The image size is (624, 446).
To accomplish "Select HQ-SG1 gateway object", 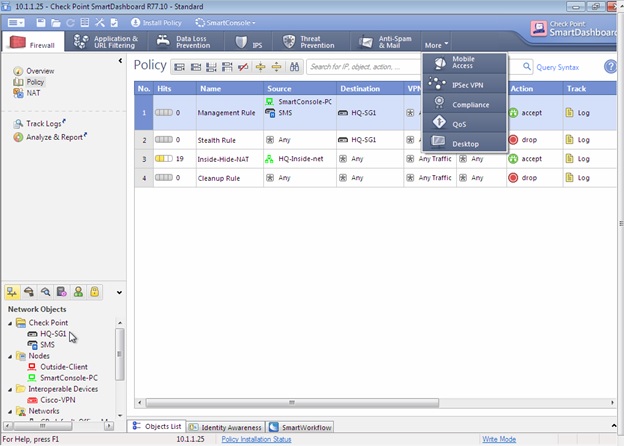I will [x=47, y=334].
